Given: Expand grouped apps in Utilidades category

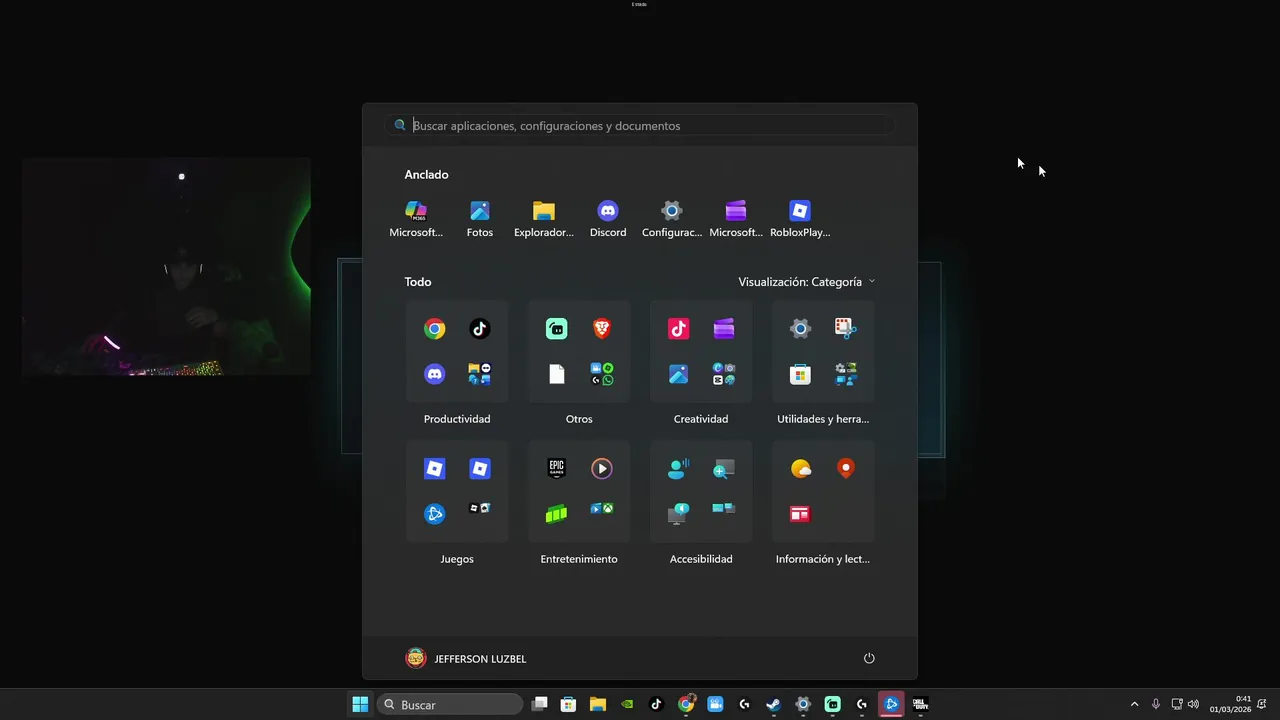Looking at the screenshot, I should pos(846,374).
